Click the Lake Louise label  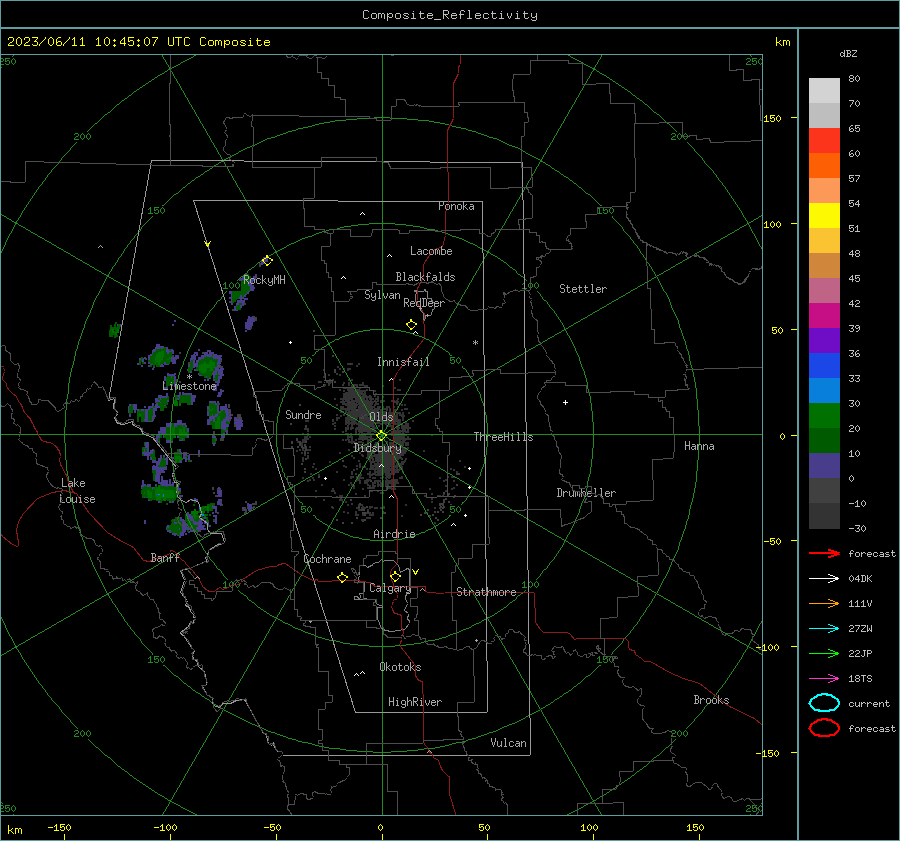tap(77, 491)
